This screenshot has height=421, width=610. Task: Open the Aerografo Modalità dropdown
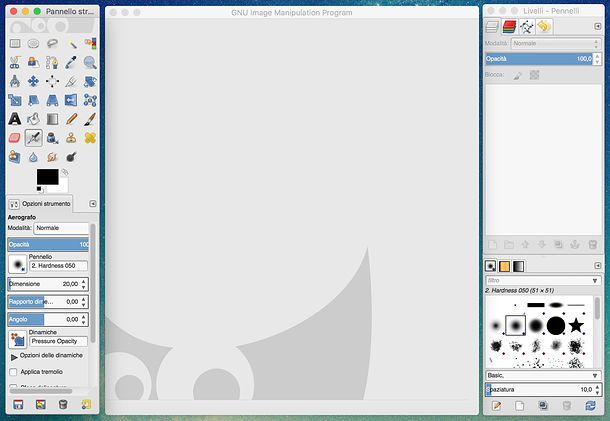pos(61,228)
